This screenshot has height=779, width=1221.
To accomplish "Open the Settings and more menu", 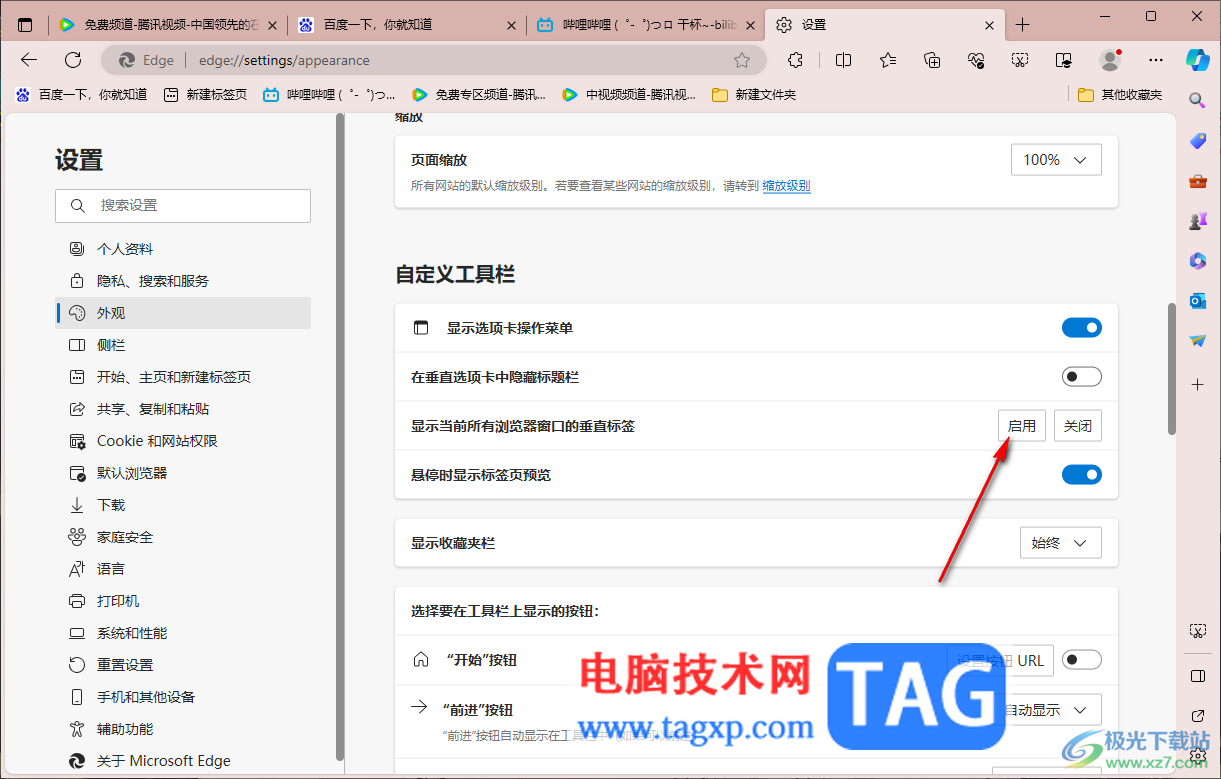I will (1156, 60).
